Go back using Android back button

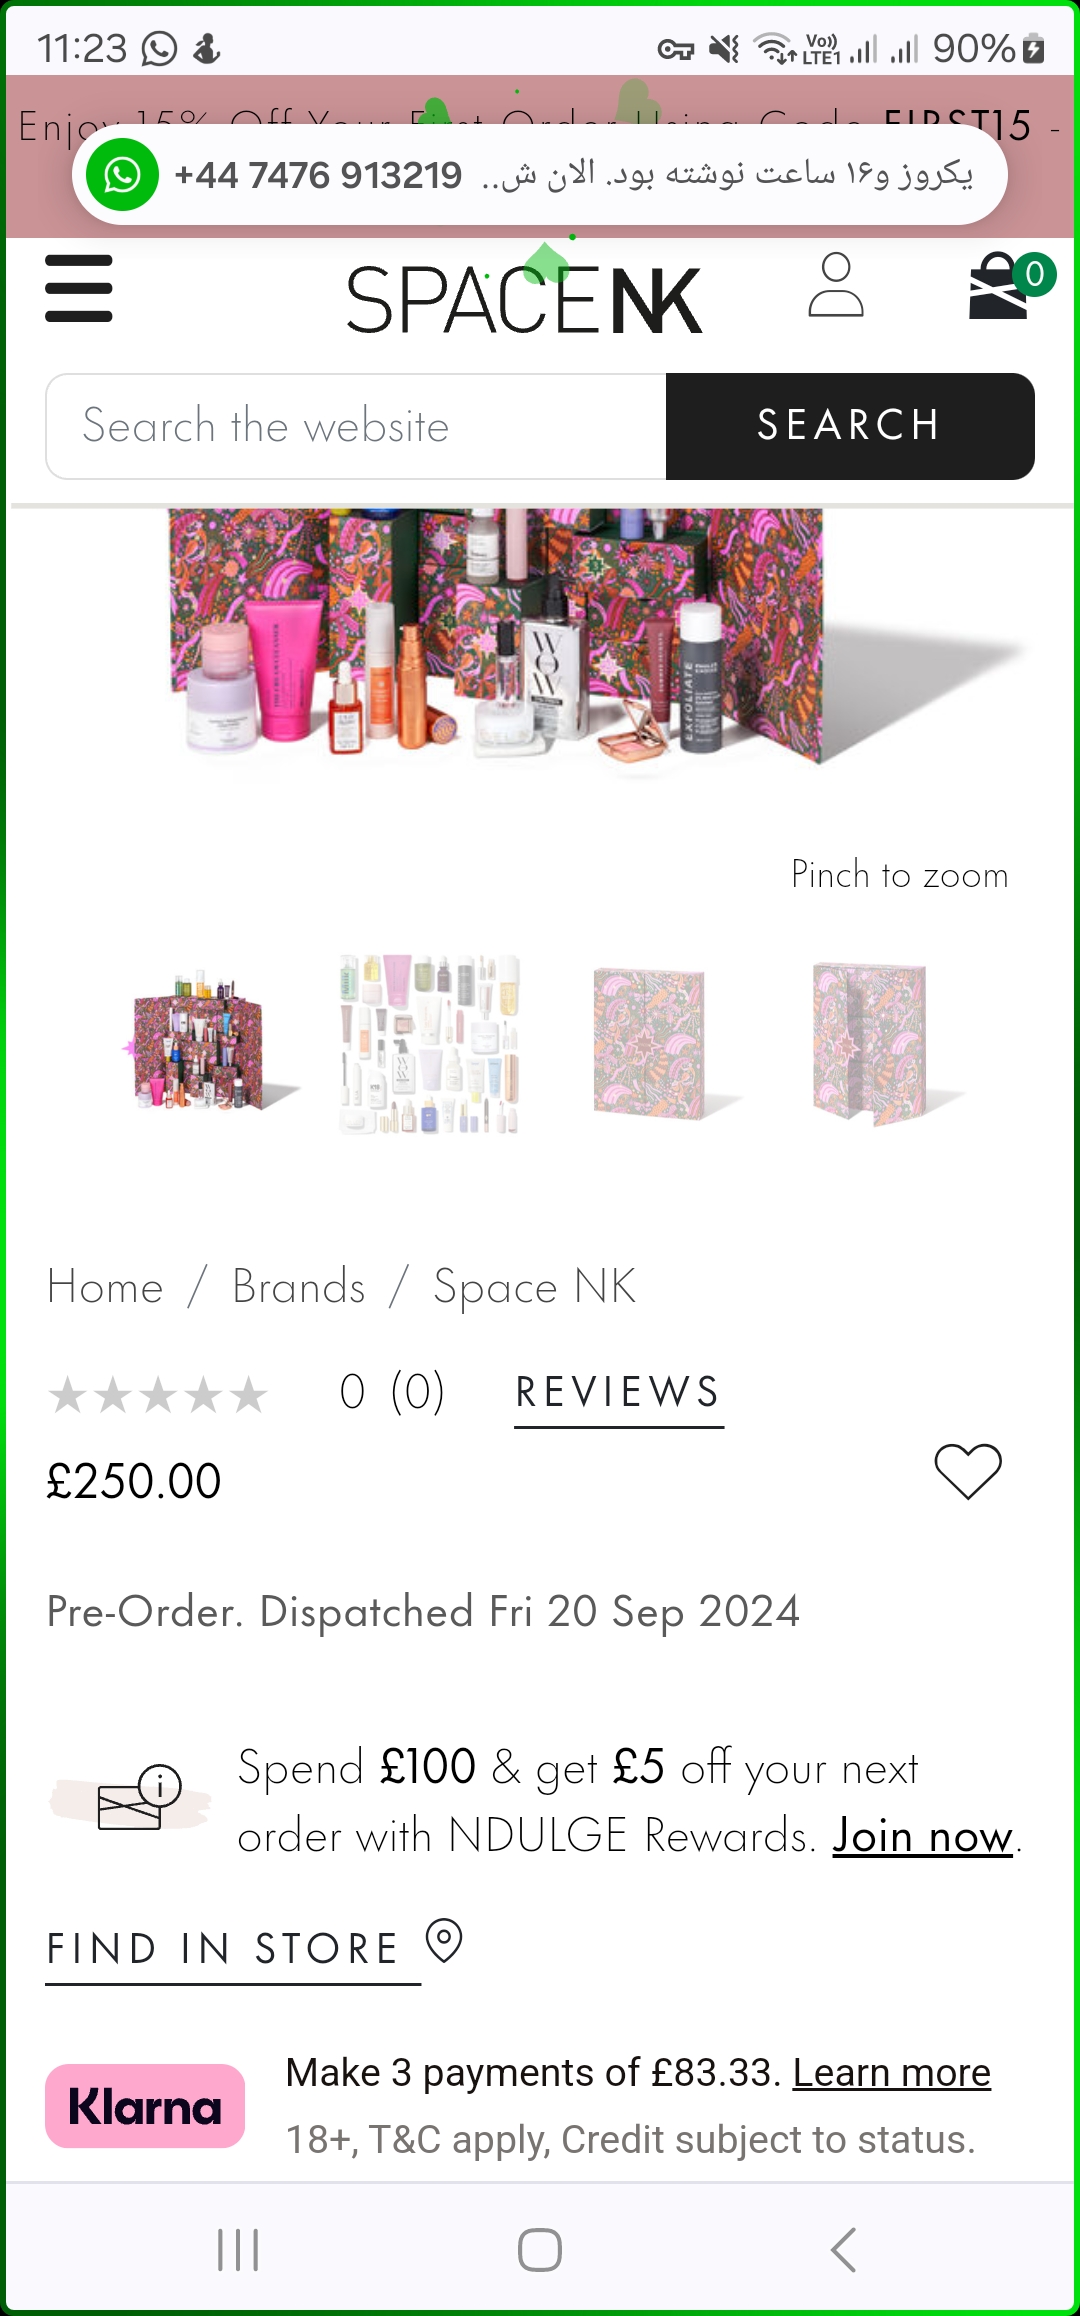[x=844, y=2250]
